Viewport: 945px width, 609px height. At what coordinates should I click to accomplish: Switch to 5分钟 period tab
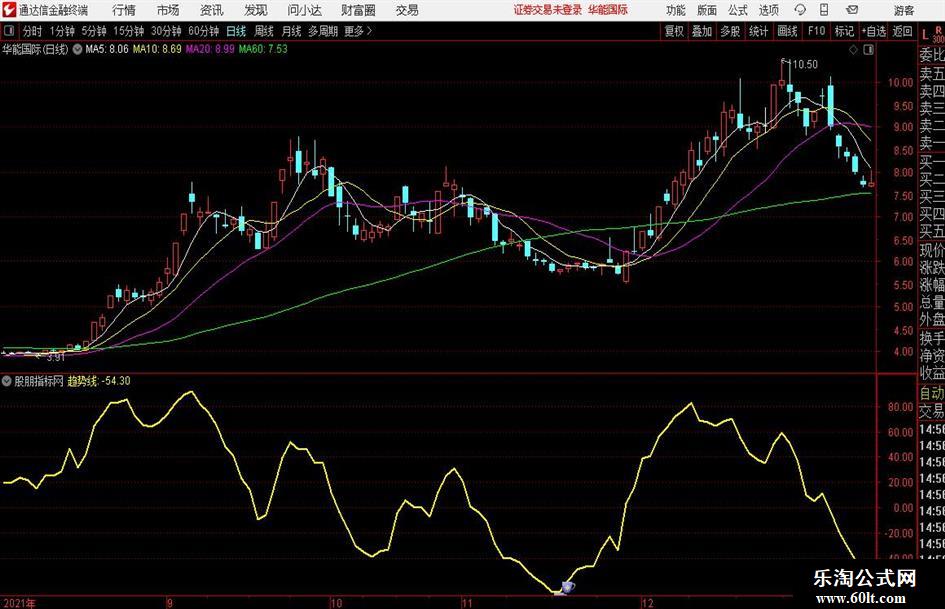pyautogui.click(x=94, y=31)
